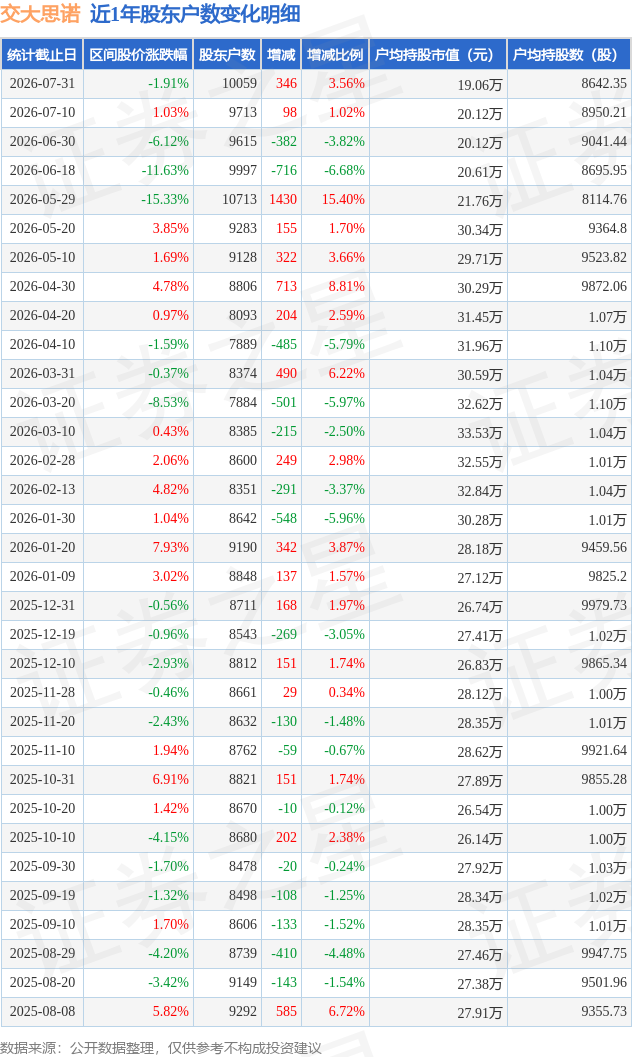Screen dimensions: 632x1057
Task: Select the 2026-07-31 date cell
Action: [x=42, y=84]
